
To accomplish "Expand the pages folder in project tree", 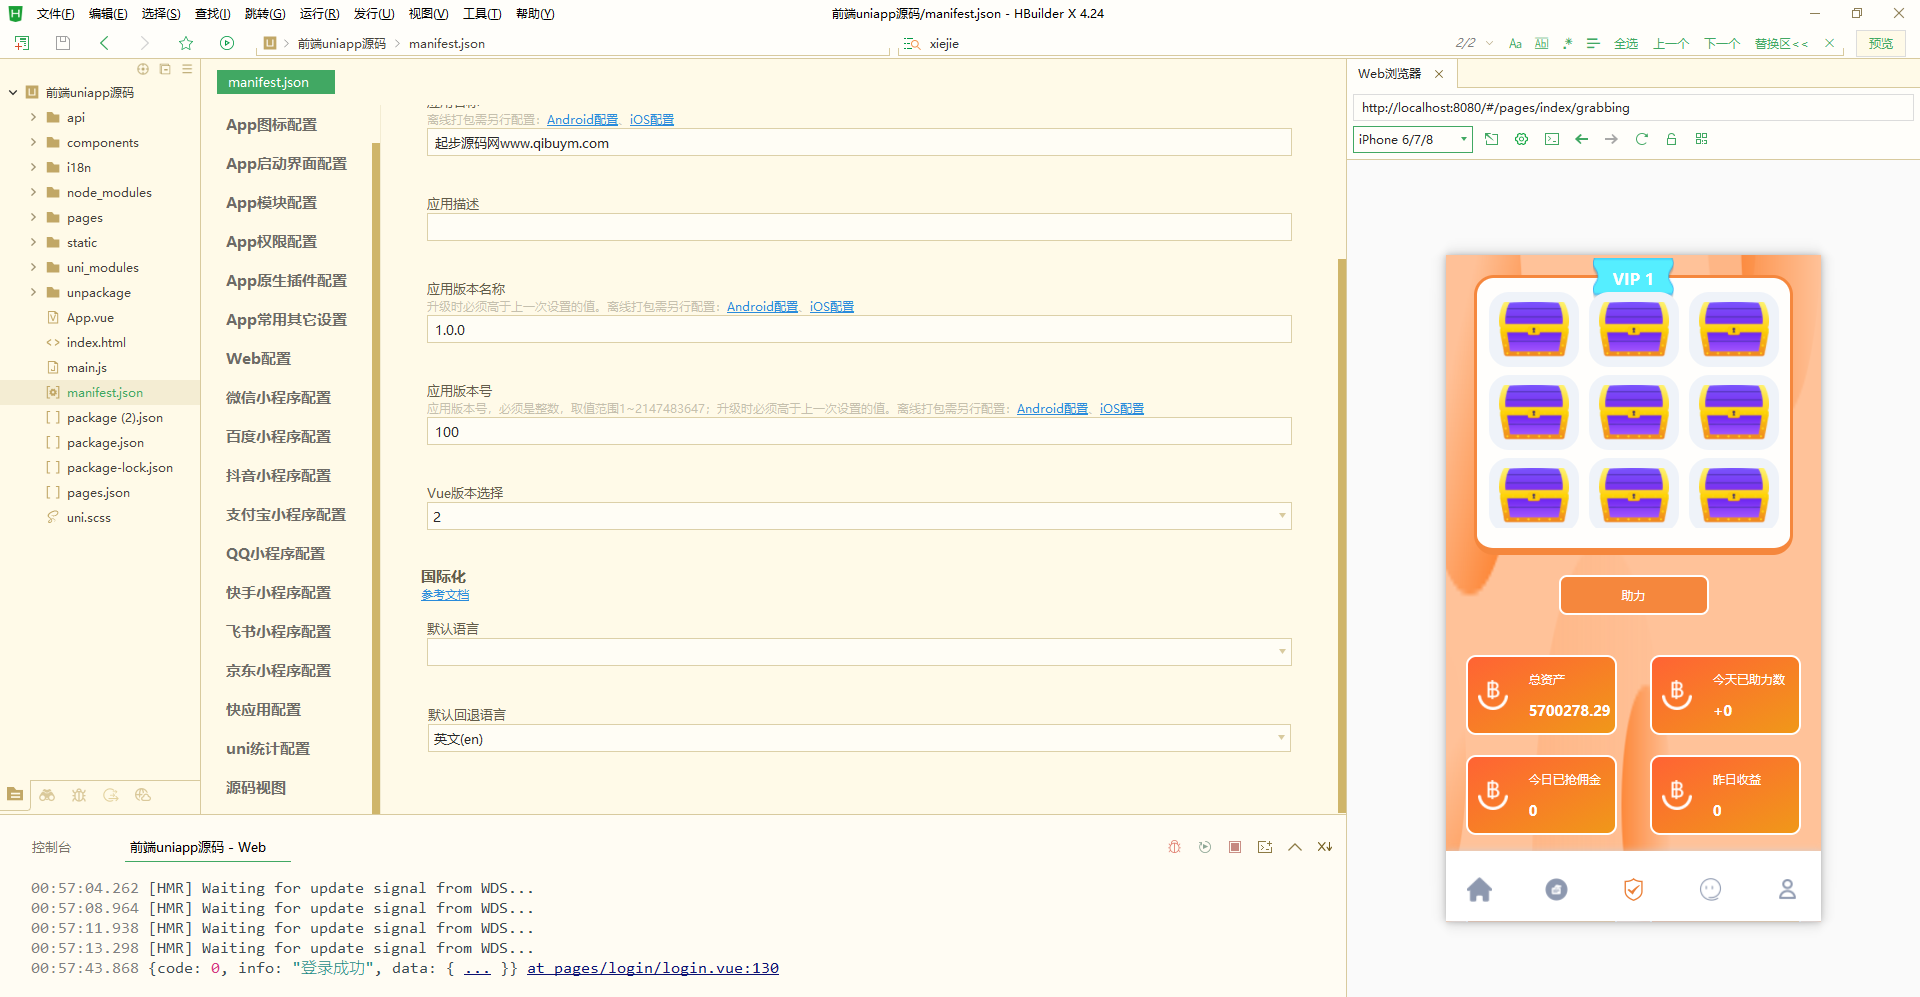I will click(x=33, y=217).
